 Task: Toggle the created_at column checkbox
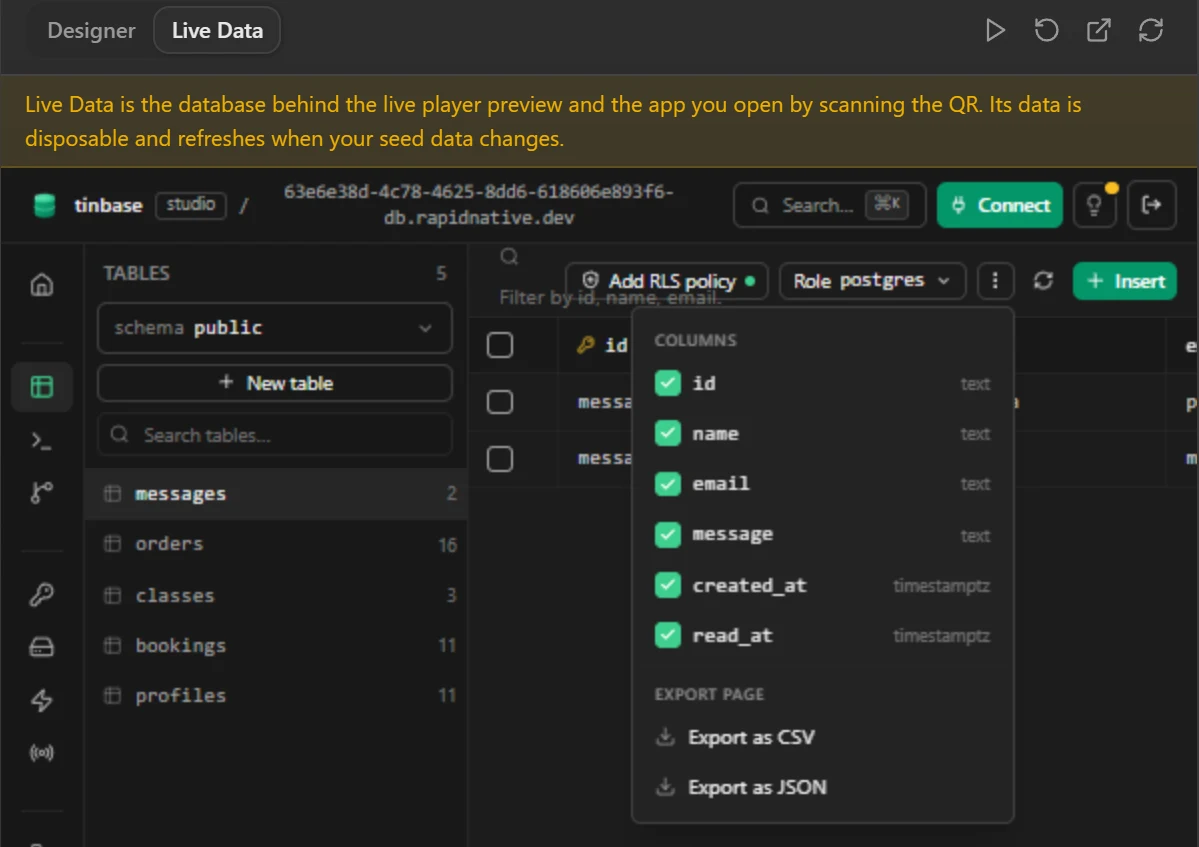pyautogui.click(x=668, y=585)
